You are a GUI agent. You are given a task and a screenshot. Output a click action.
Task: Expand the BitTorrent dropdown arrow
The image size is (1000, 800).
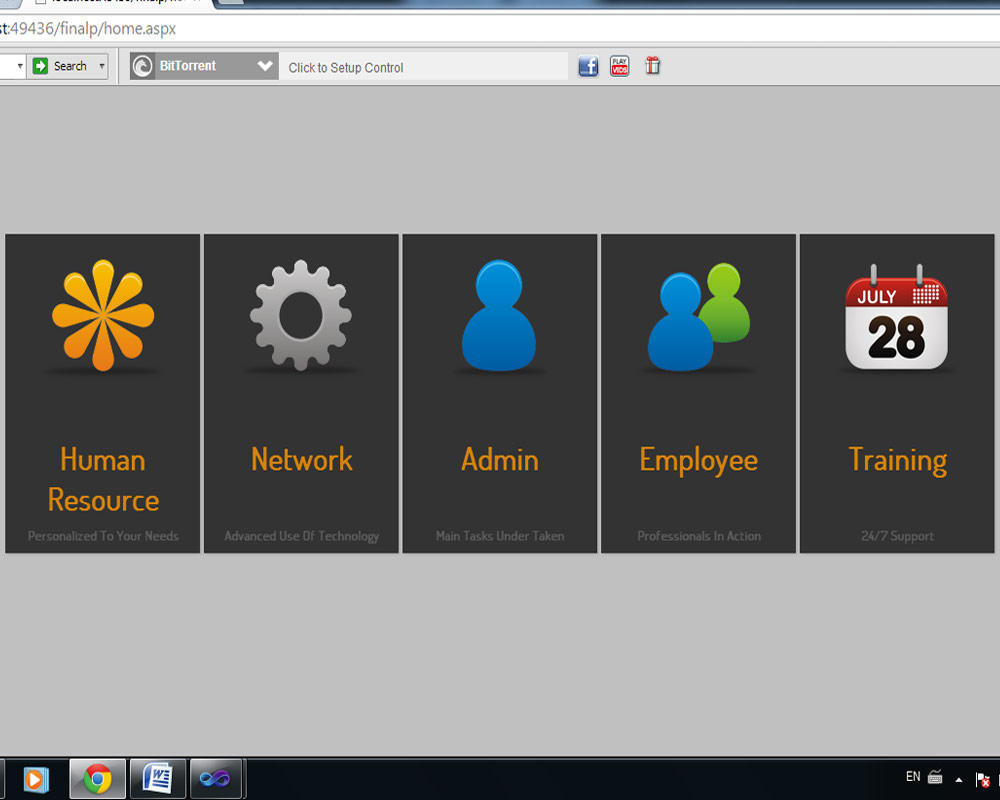click(265, 67)
